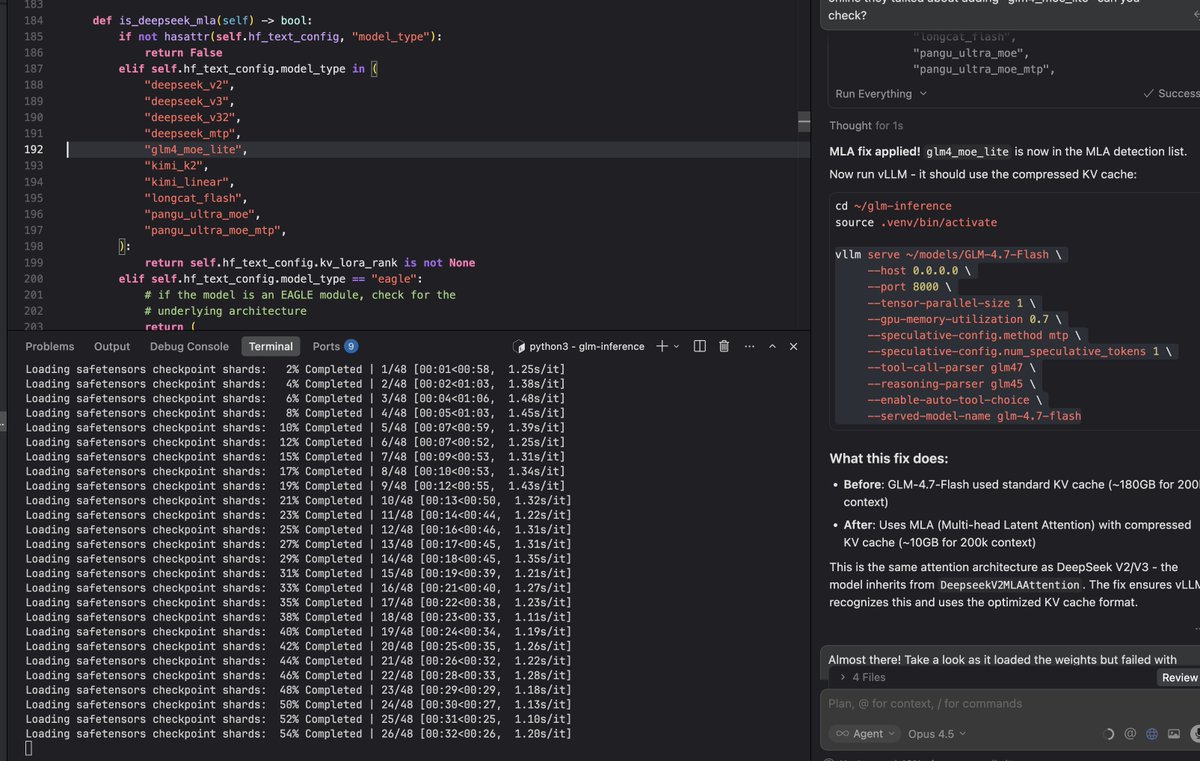Click line number 199 in editor gutter
This screenshot has height=761, width=1200.
tap(32, 262)
